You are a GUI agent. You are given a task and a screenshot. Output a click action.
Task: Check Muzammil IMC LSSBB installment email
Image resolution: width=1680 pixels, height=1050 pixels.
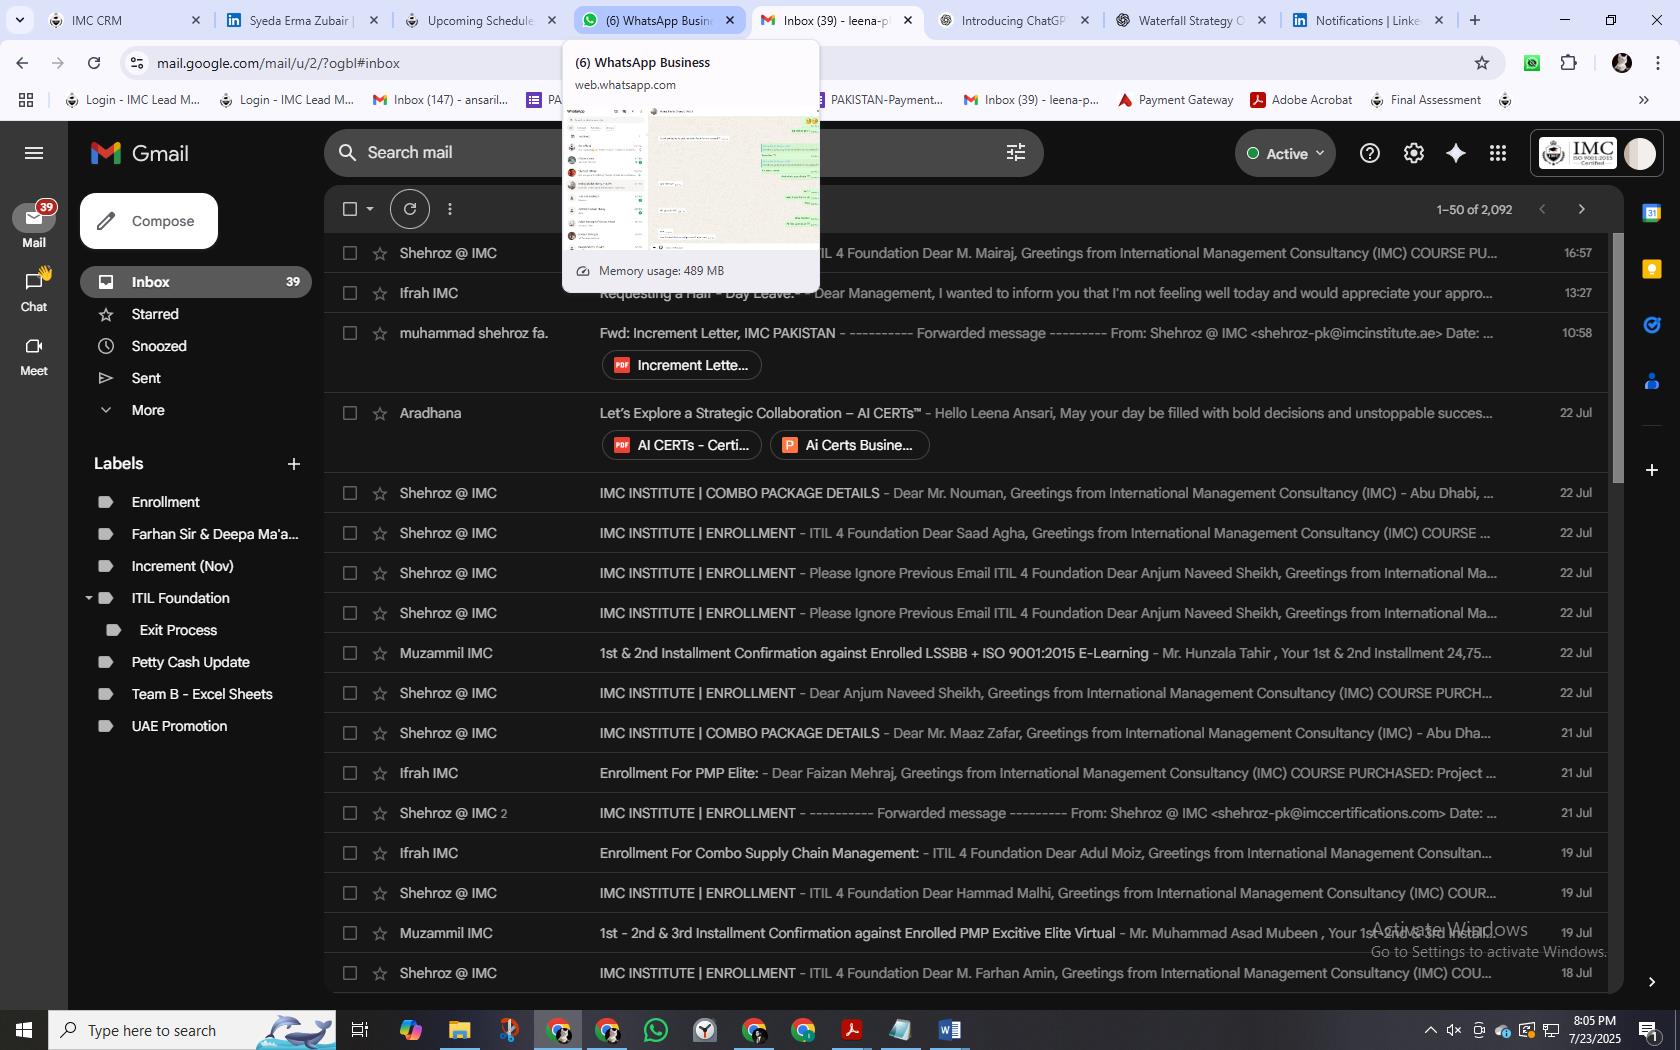(350, 653)
